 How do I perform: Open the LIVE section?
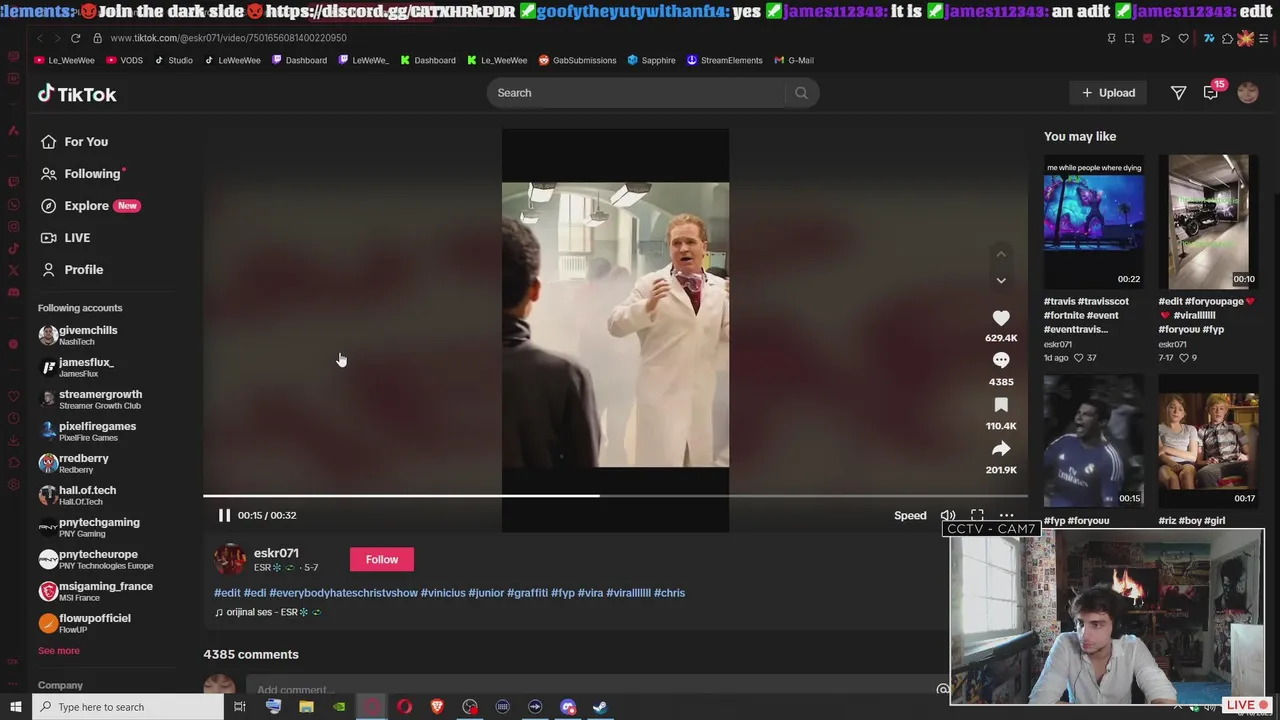tap(65, 238)
